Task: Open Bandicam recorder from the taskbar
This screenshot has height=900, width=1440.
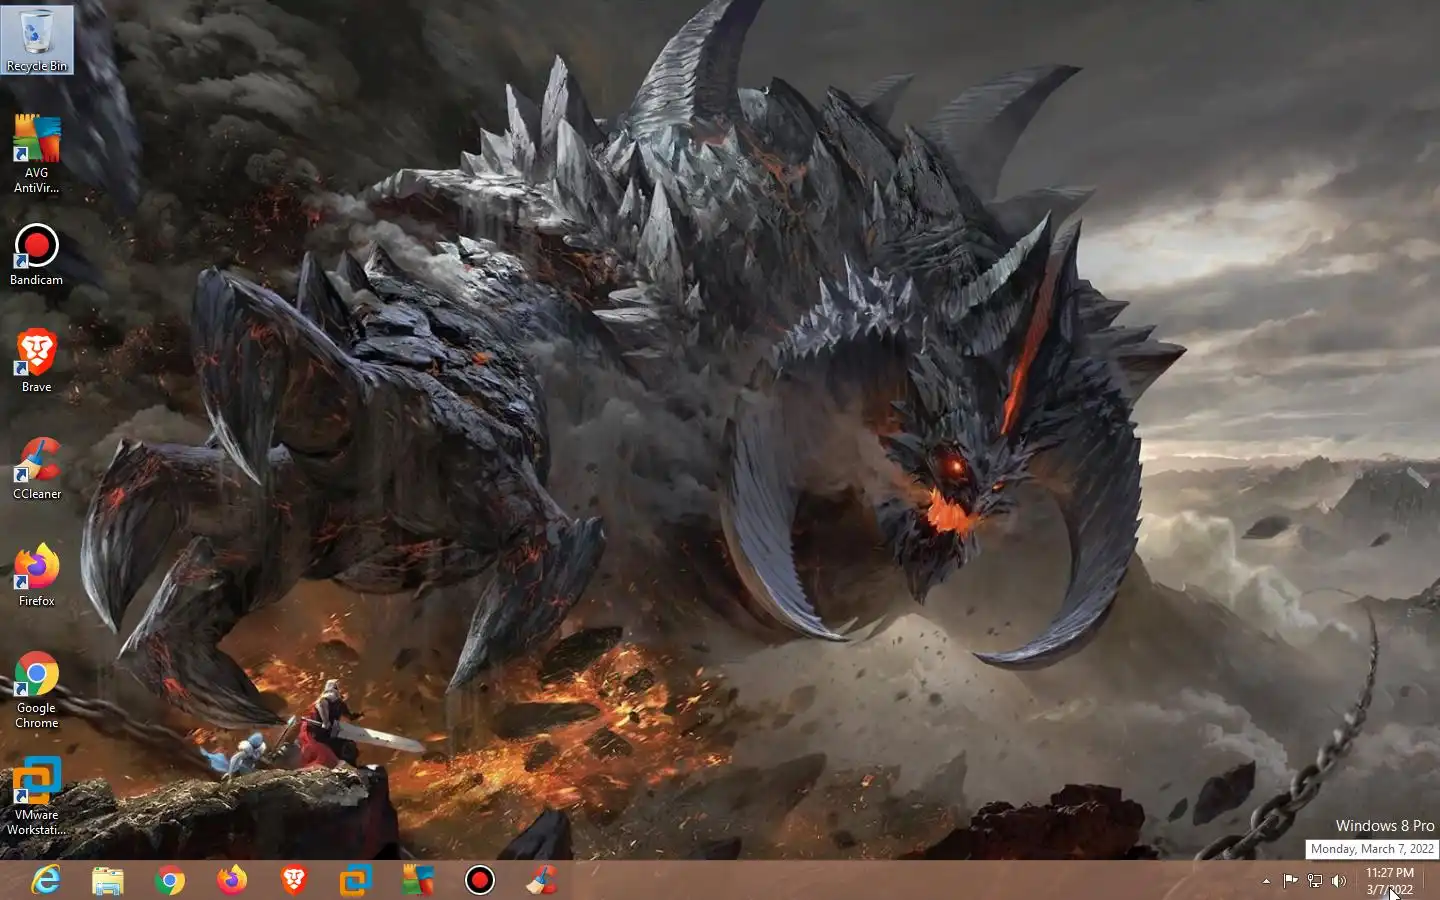Action: [480, 880]
